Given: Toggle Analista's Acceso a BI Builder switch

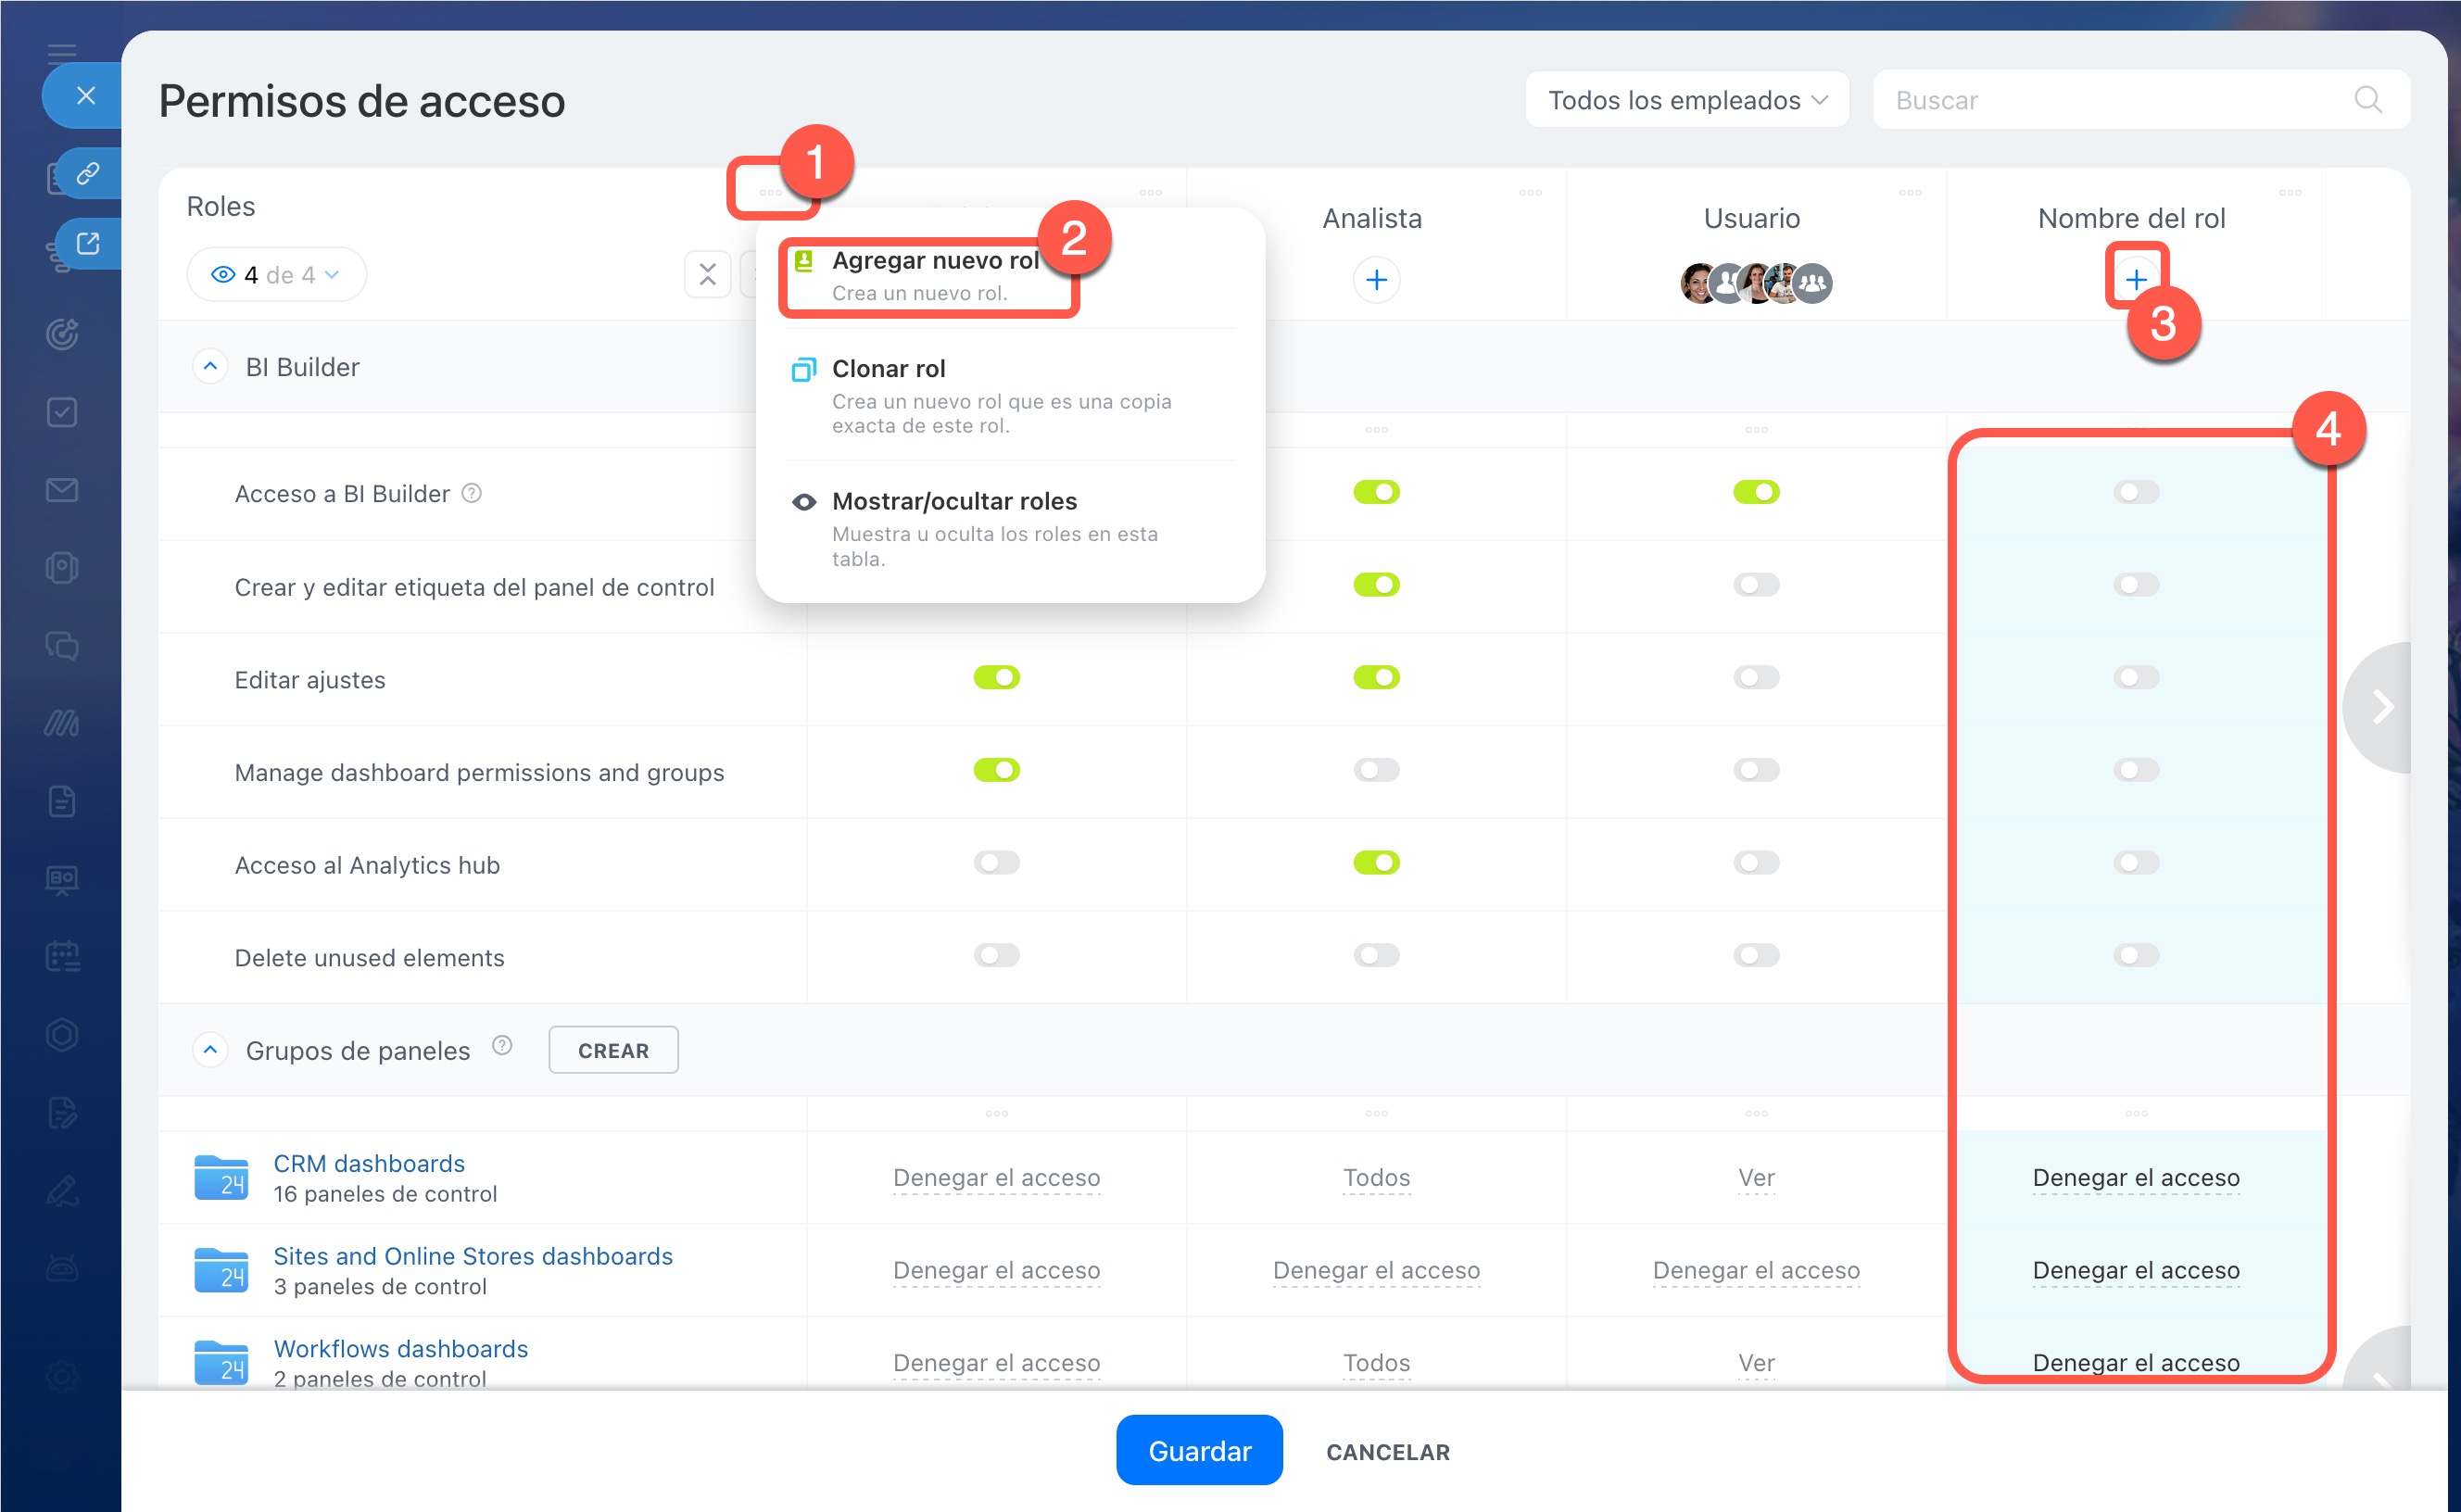Looking at the screenshot, I should (1376, 492).
